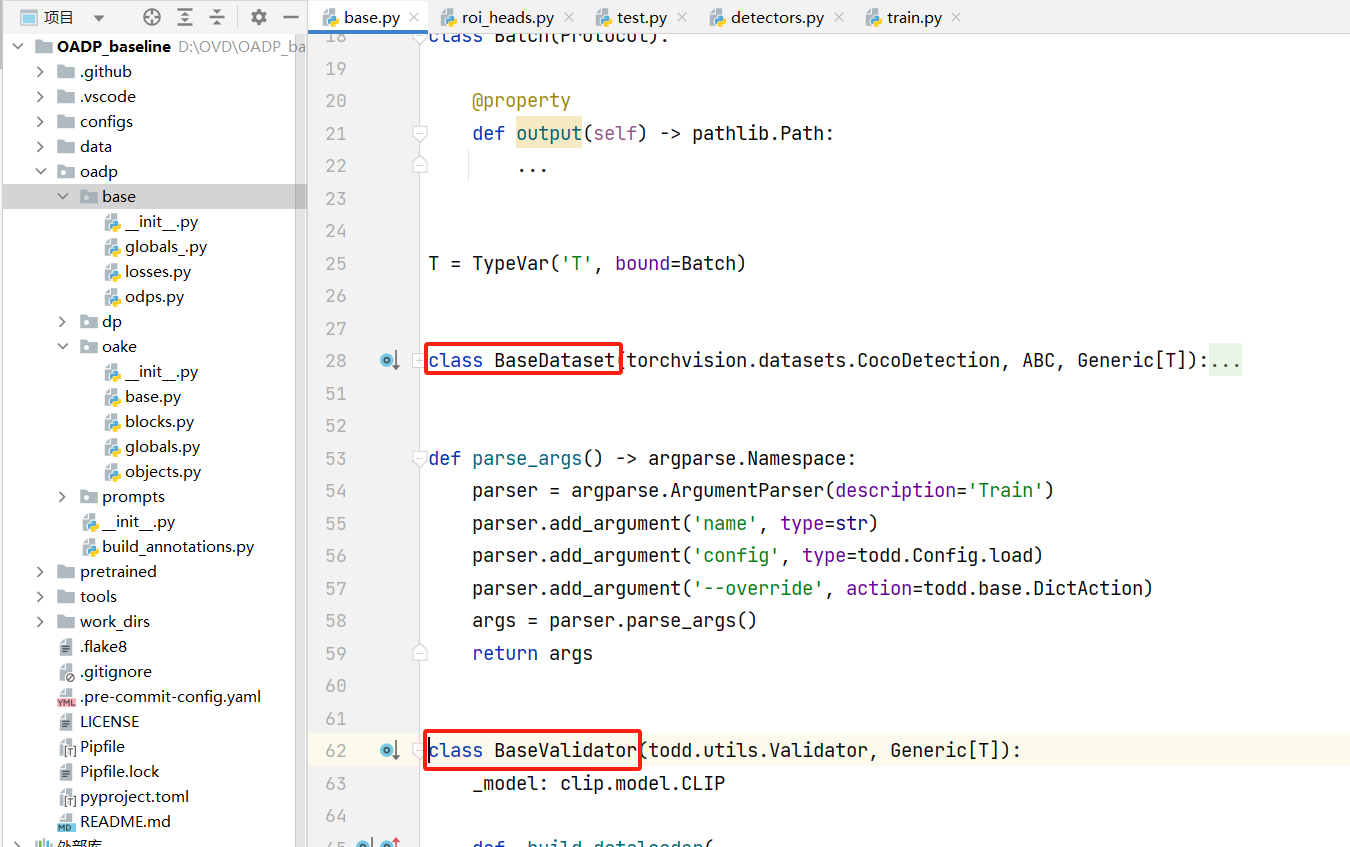Collapse the oake folder

(62, 347)
